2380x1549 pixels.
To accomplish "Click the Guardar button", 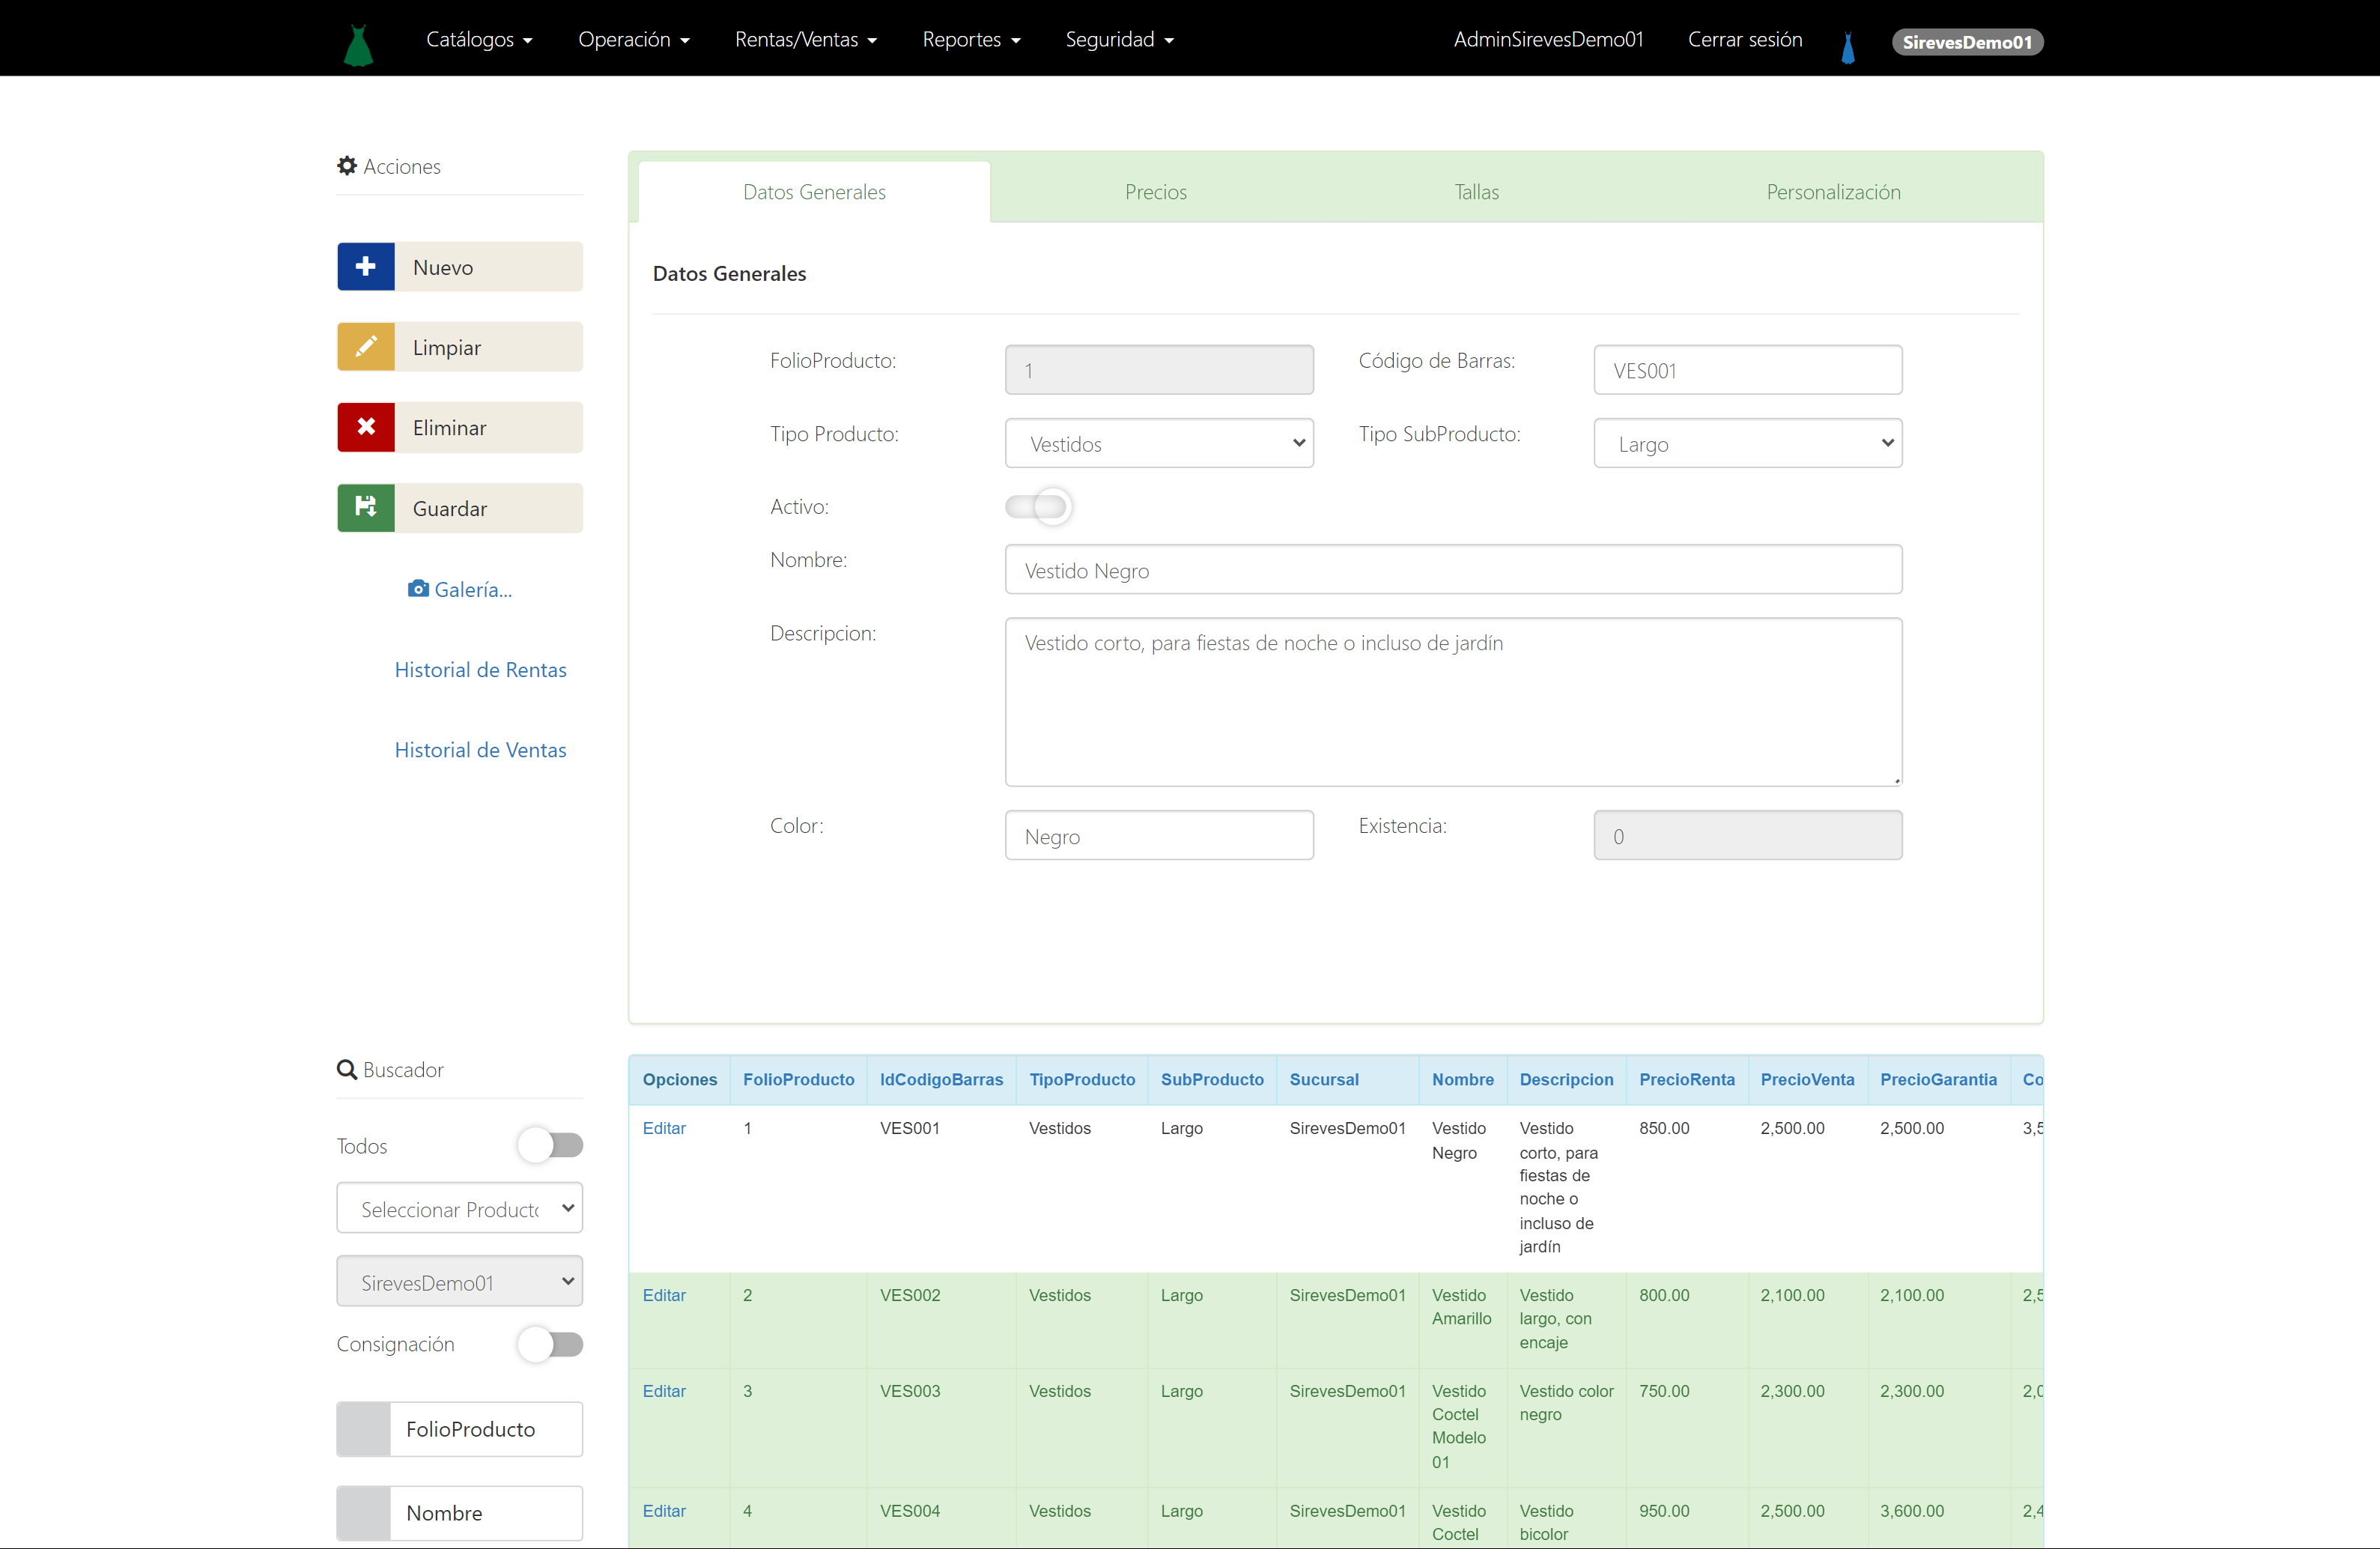I will coord(460,507).
